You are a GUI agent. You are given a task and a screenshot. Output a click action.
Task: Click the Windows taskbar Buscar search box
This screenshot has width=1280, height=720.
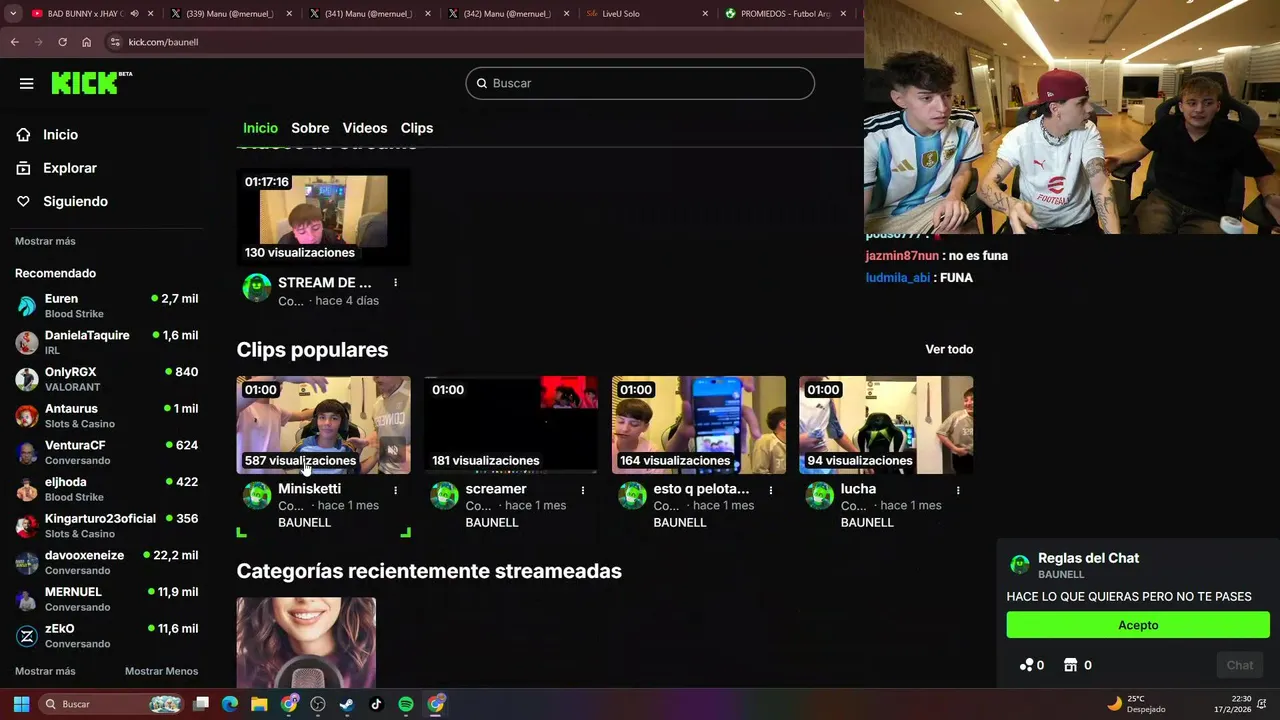coord(111,704)
